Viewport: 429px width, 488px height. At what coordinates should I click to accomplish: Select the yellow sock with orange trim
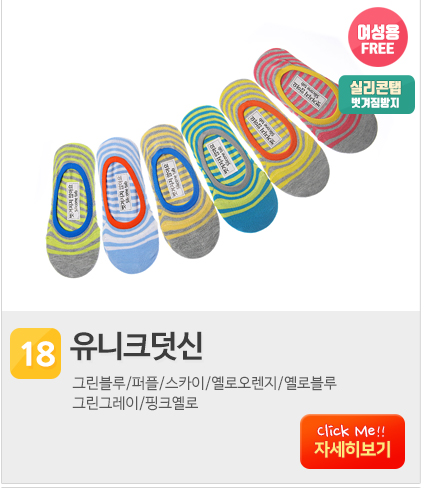pyautogui.click(x=273, y=137)
